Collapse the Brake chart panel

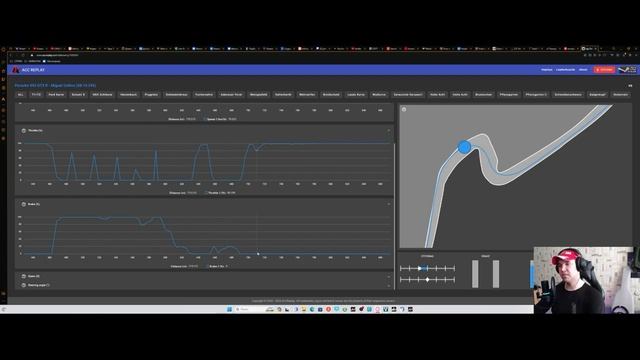click(x=389, y=204)
